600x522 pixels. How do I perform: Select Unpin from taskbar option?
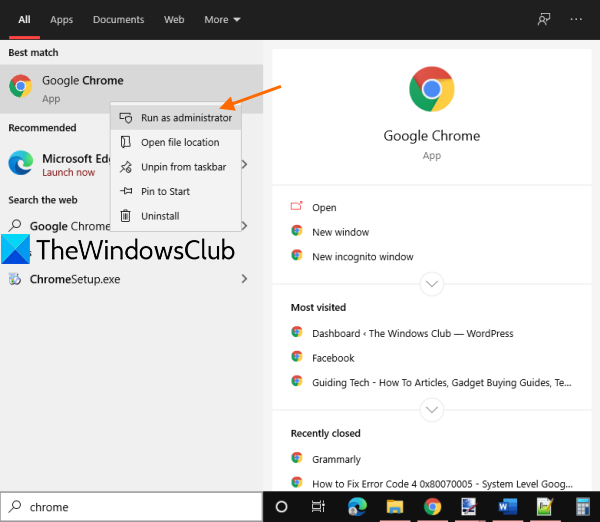tap(176, 167)
